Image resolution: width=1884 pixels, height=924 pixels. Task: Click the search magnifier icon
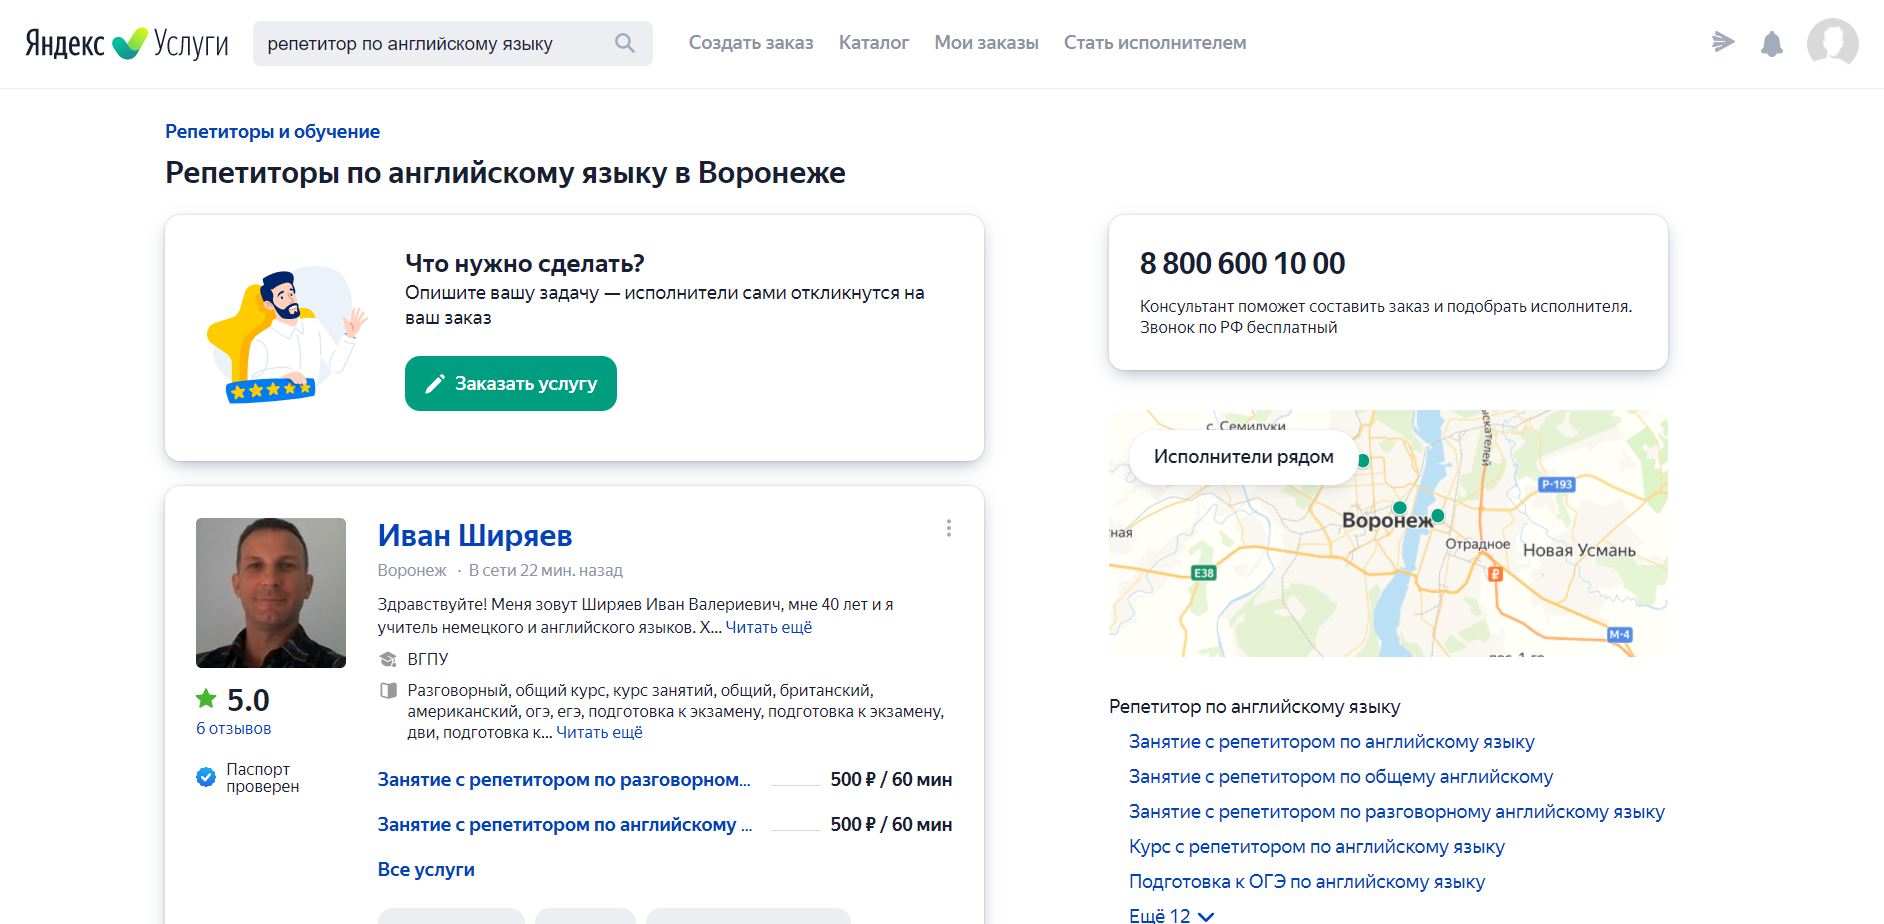(x=625, y=43)
